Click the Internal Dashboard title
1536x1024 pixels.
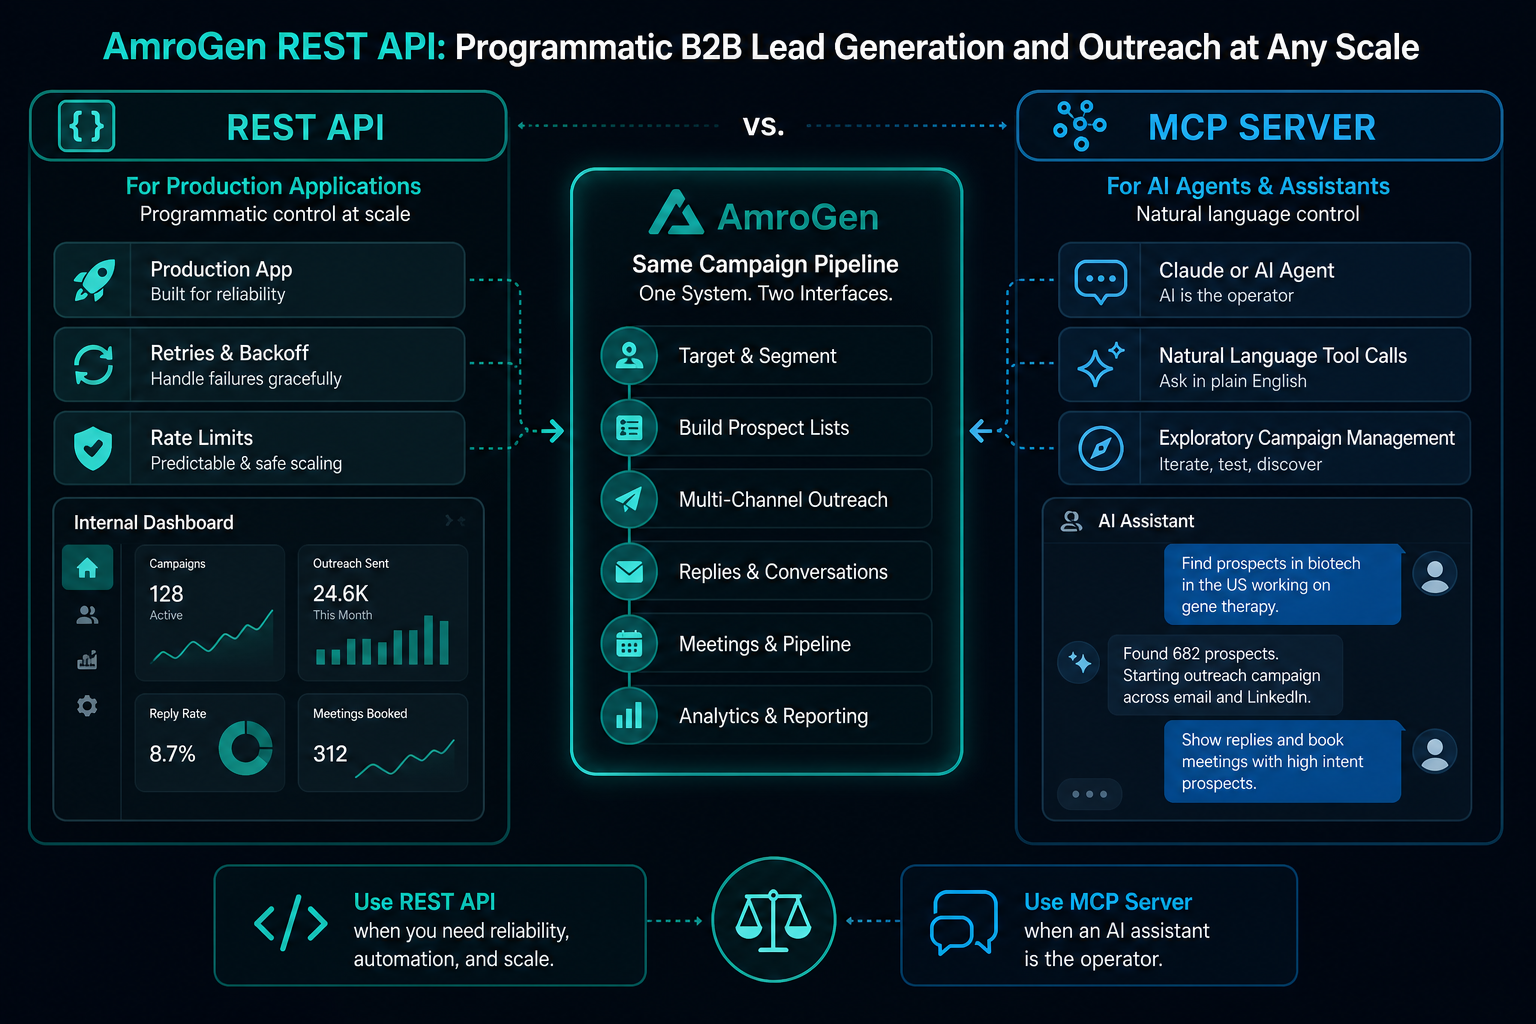click(x=153, y=522)
